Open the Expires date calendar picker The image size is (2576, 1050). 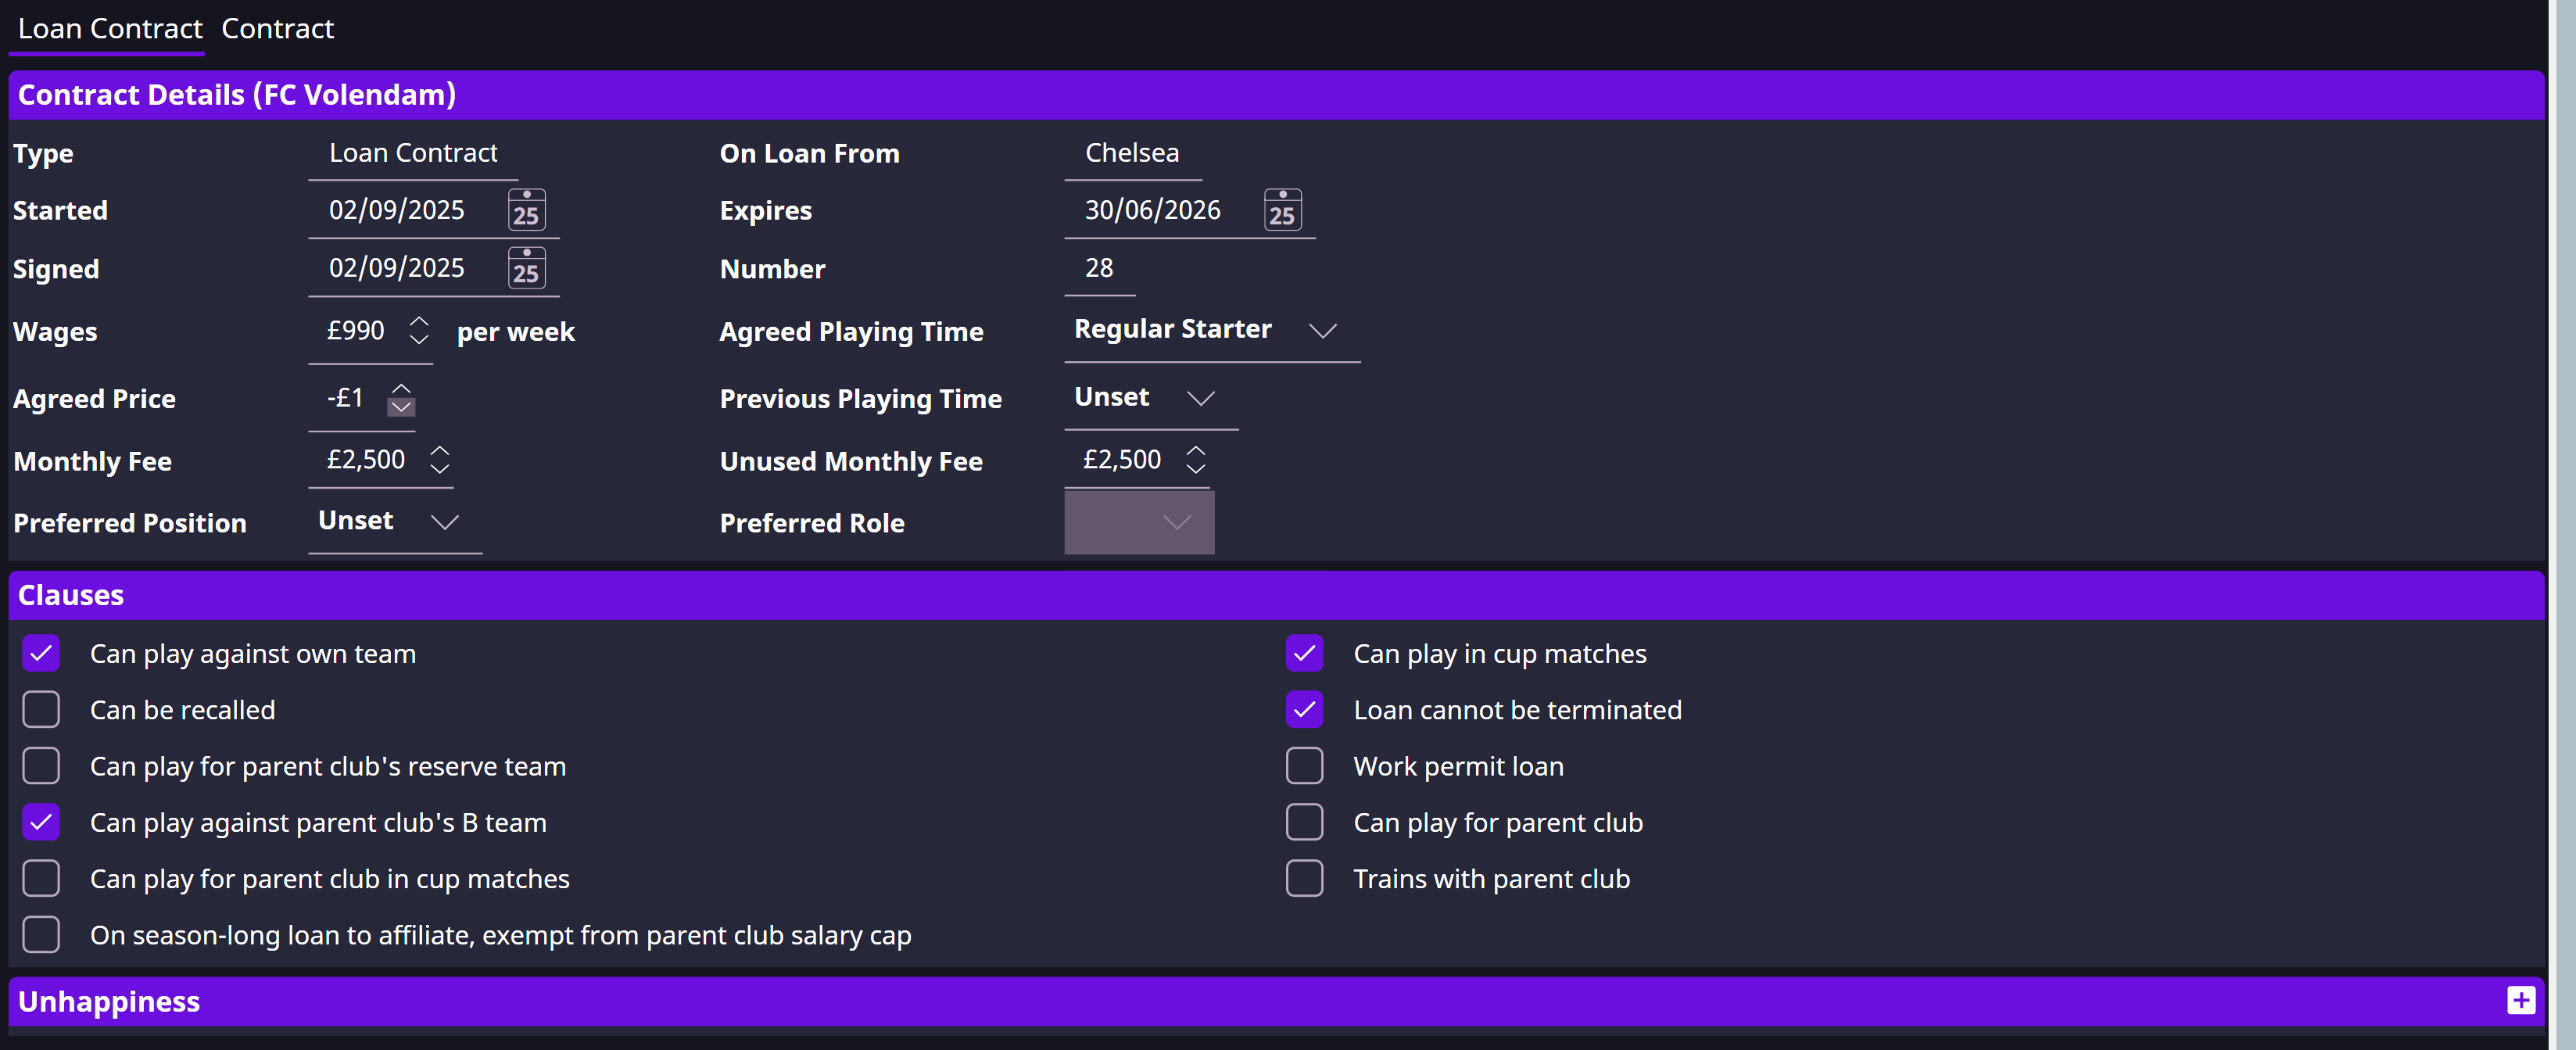(x=1282, y=210)
